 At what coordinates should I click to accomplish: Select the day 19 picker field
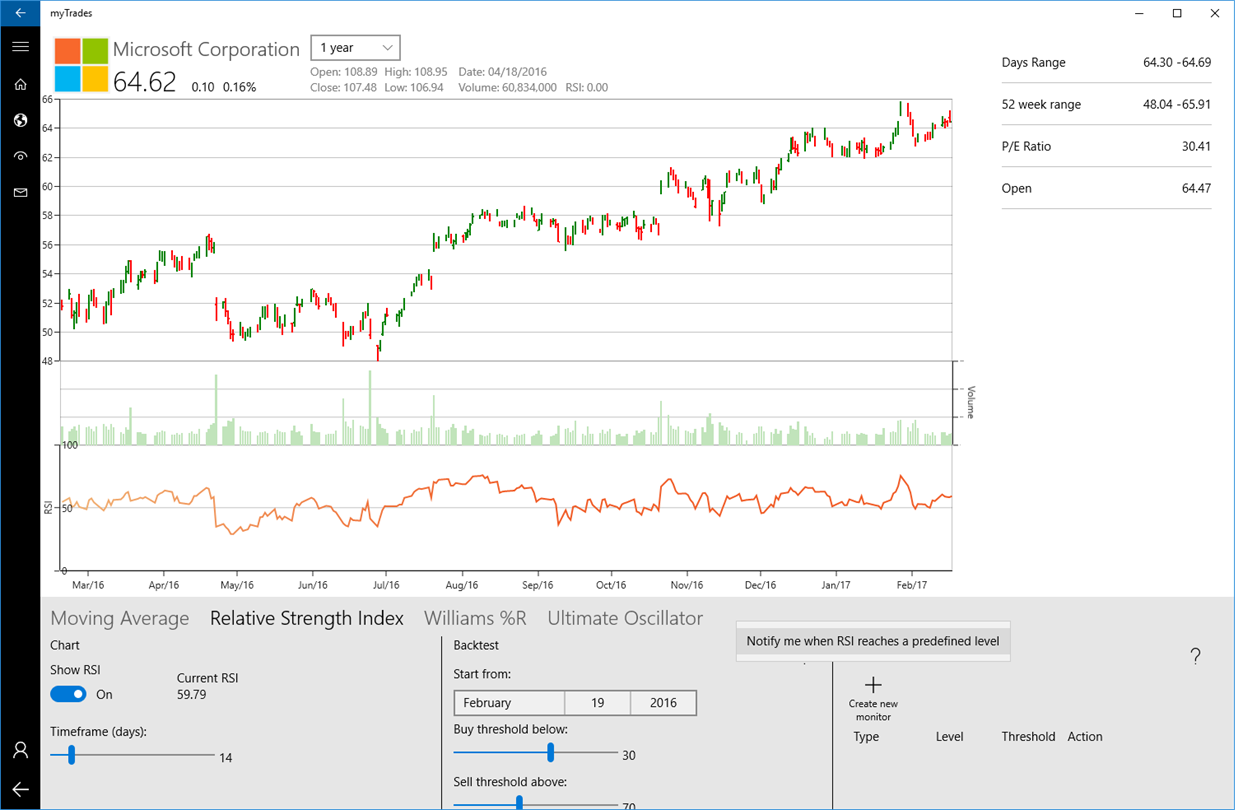coord(597,703)
